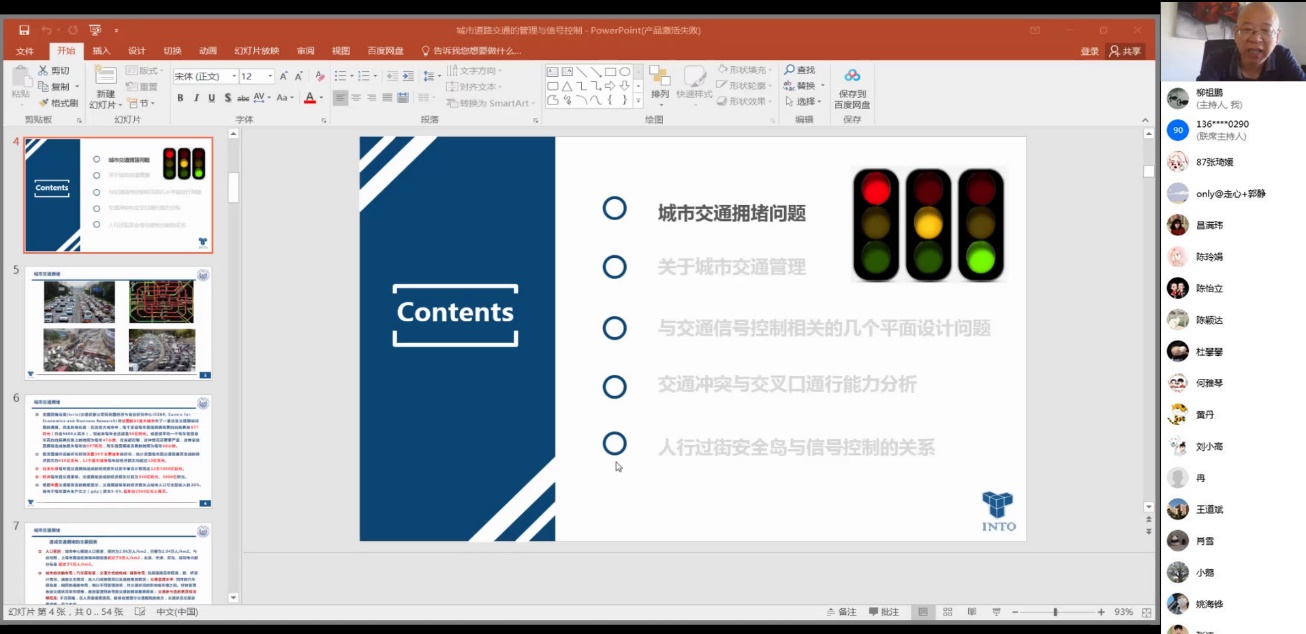Open the font size dropdown showing 12
The image size is (1306, 634).
[256, 76]
